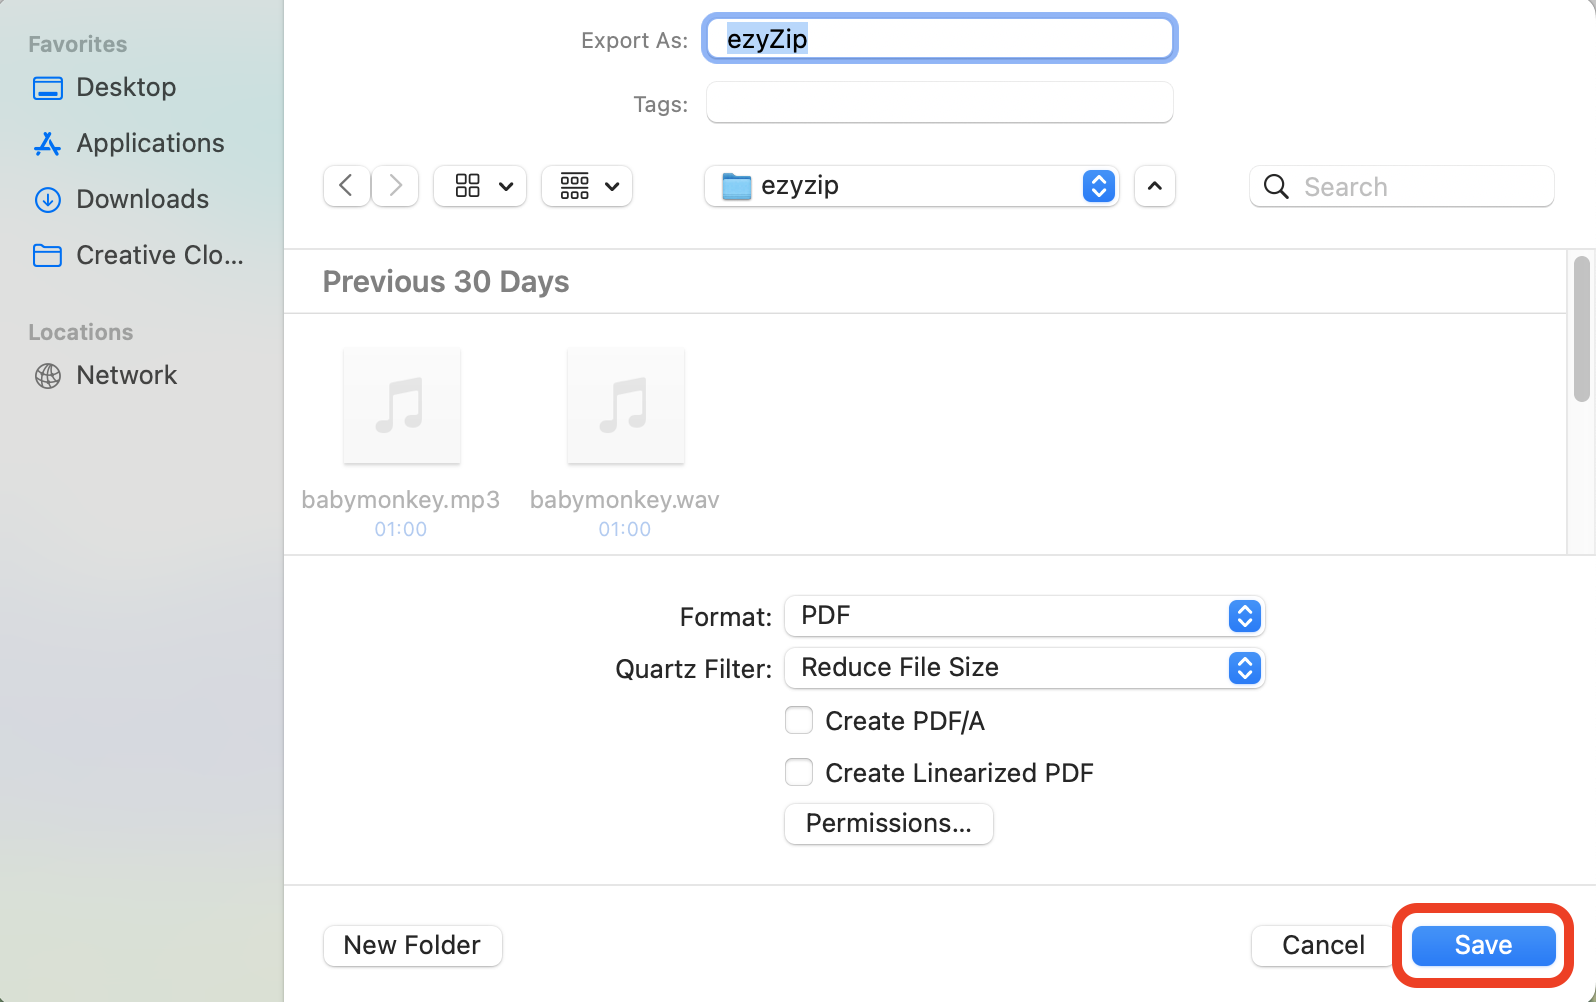The width and height of the screenshot is (1596, 1002).
Task: Check the Create Linearized PDF option
Action: 799,772
